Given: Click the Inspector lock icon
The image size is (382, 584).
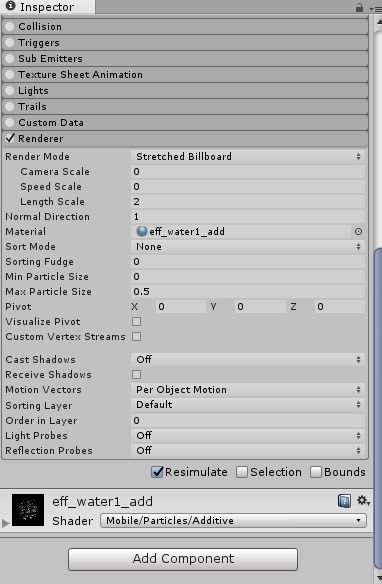Looking at the screenshot, I should [359, 7].
